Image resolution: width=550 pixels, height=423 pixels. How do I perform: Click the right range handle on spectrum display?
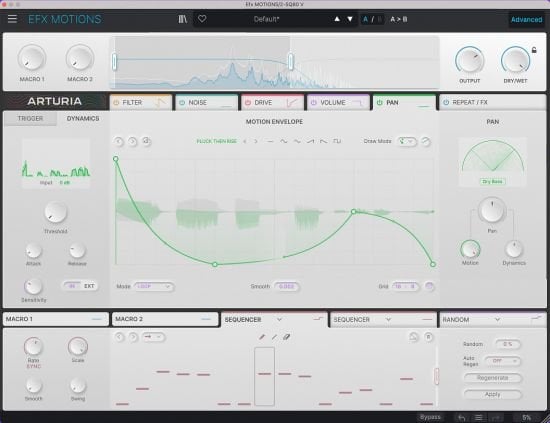pos(291,61)
